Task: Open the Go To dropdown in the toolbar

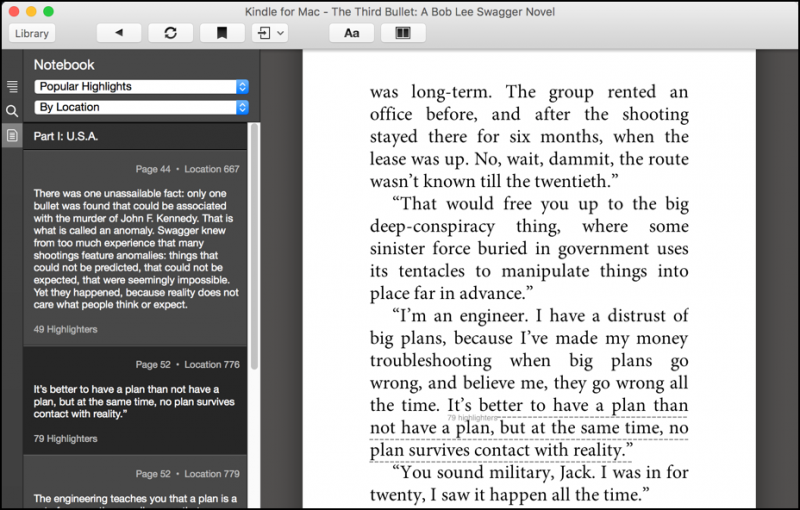Action: (x=270, y=33)
